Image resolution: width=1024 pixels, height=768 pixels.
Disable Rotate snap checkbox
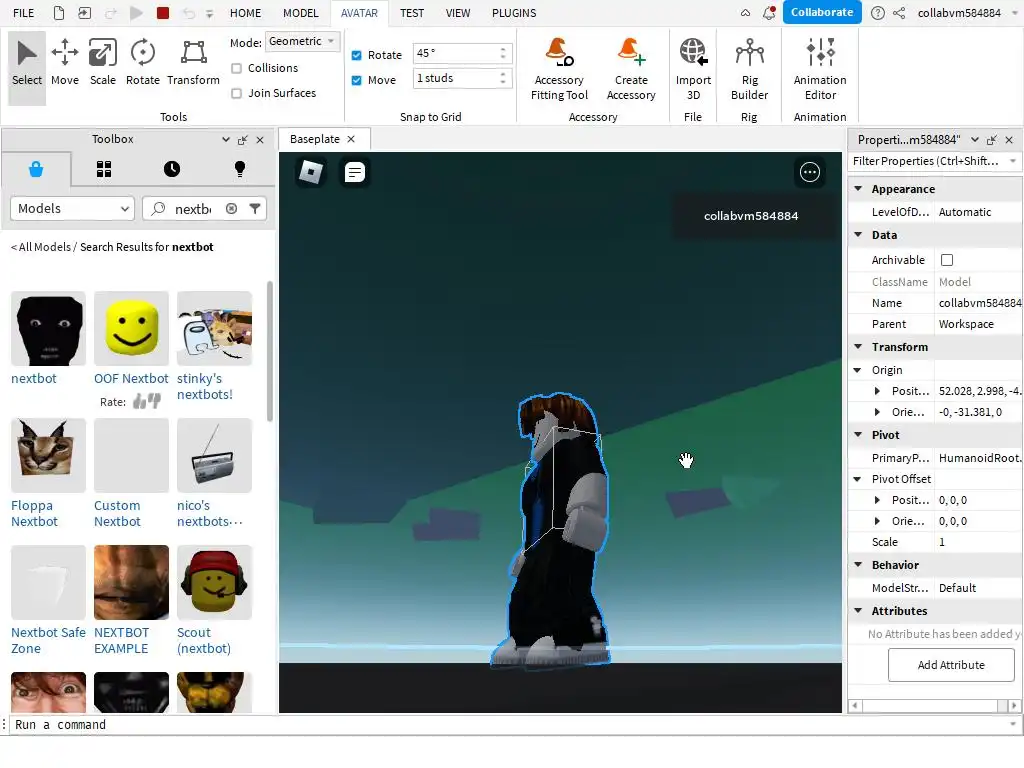[357, 56]
